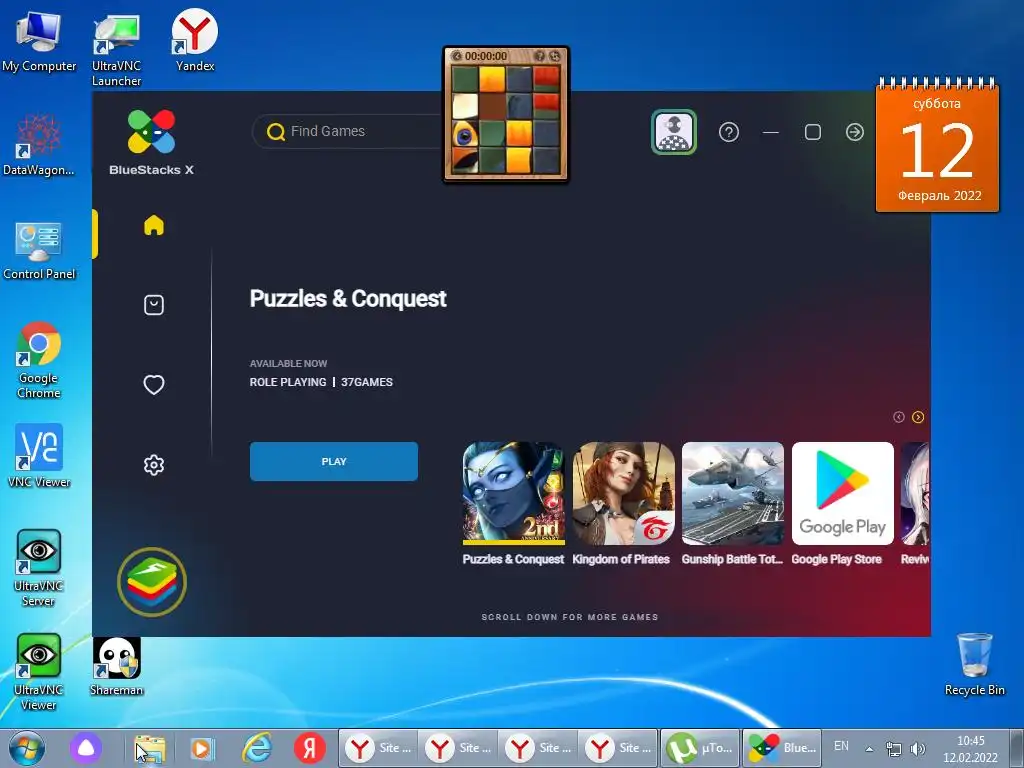Open the network tray icon
1024x768 pixels.
coord(893,749)
